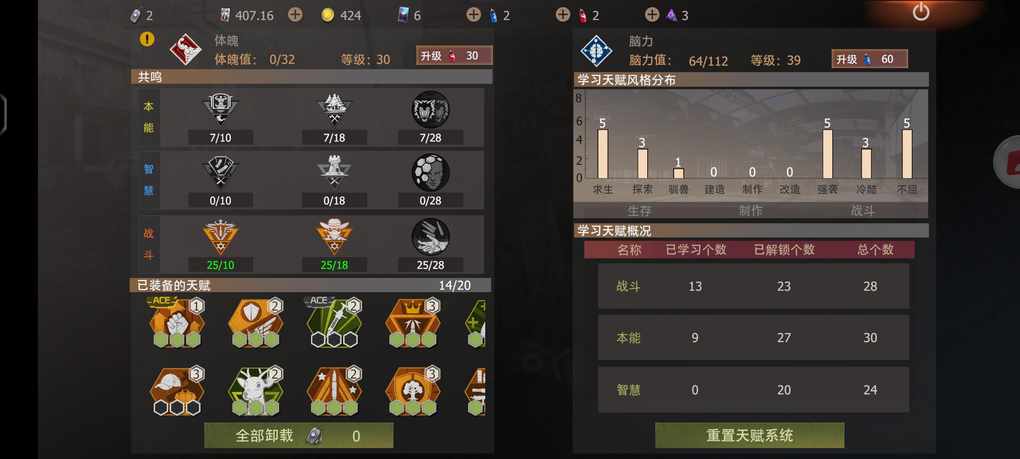
Task: Click the 全部卸载 unload all button
Action: [x=299, y=436]
